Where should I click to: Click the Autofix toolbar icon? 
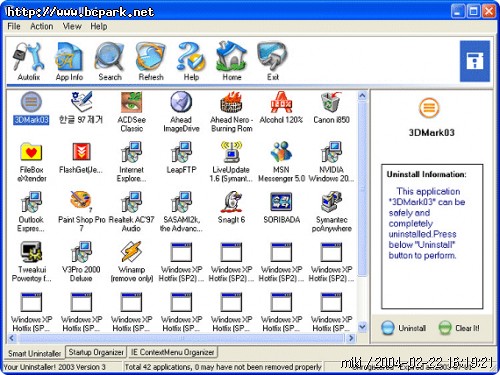[x=29, y=62]
